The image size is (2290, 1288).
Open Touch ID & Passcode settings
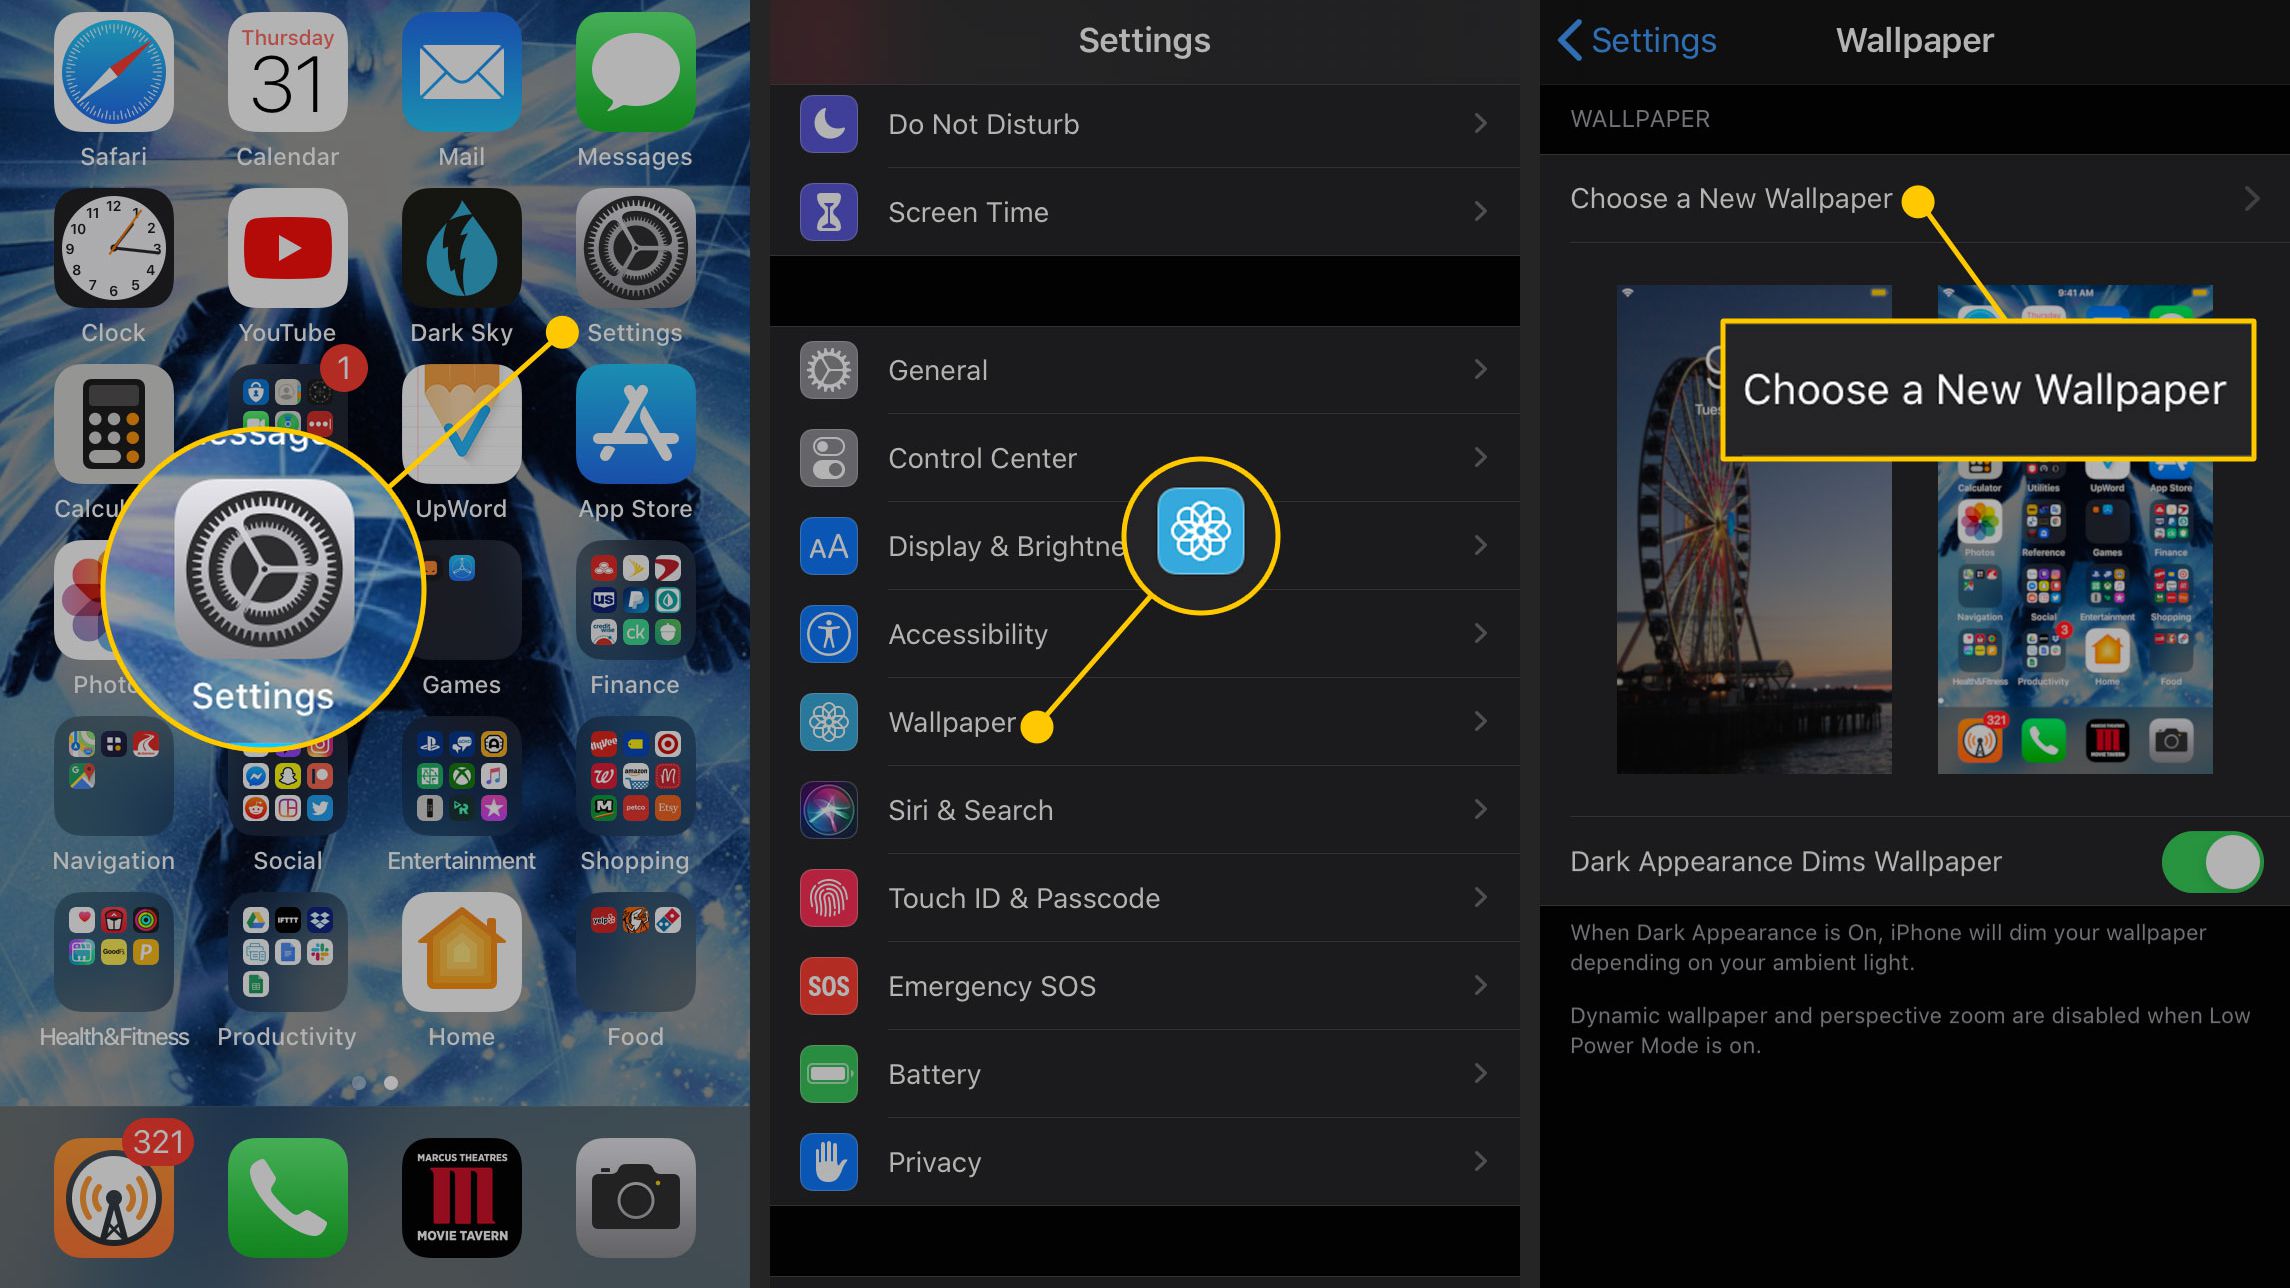coord(1143,898)
